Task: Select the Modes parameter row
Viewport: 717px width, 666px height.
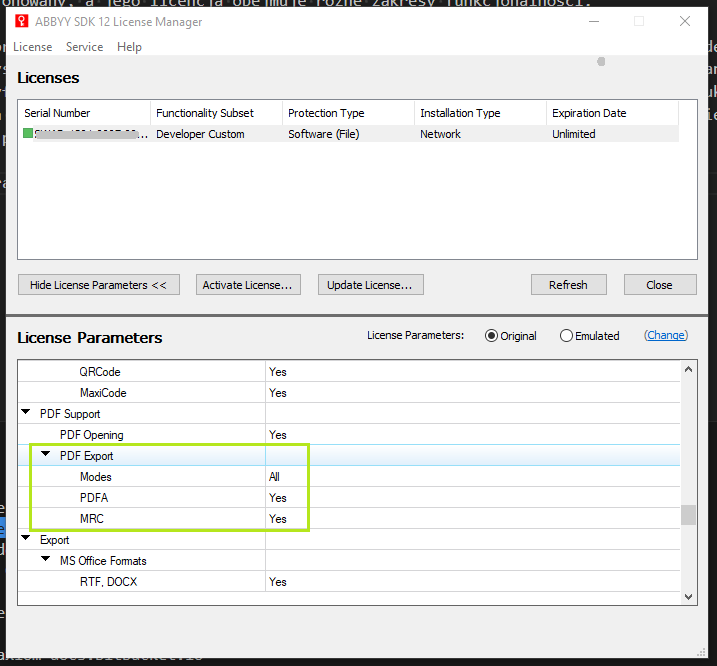Action: click(x=349, y=477)
